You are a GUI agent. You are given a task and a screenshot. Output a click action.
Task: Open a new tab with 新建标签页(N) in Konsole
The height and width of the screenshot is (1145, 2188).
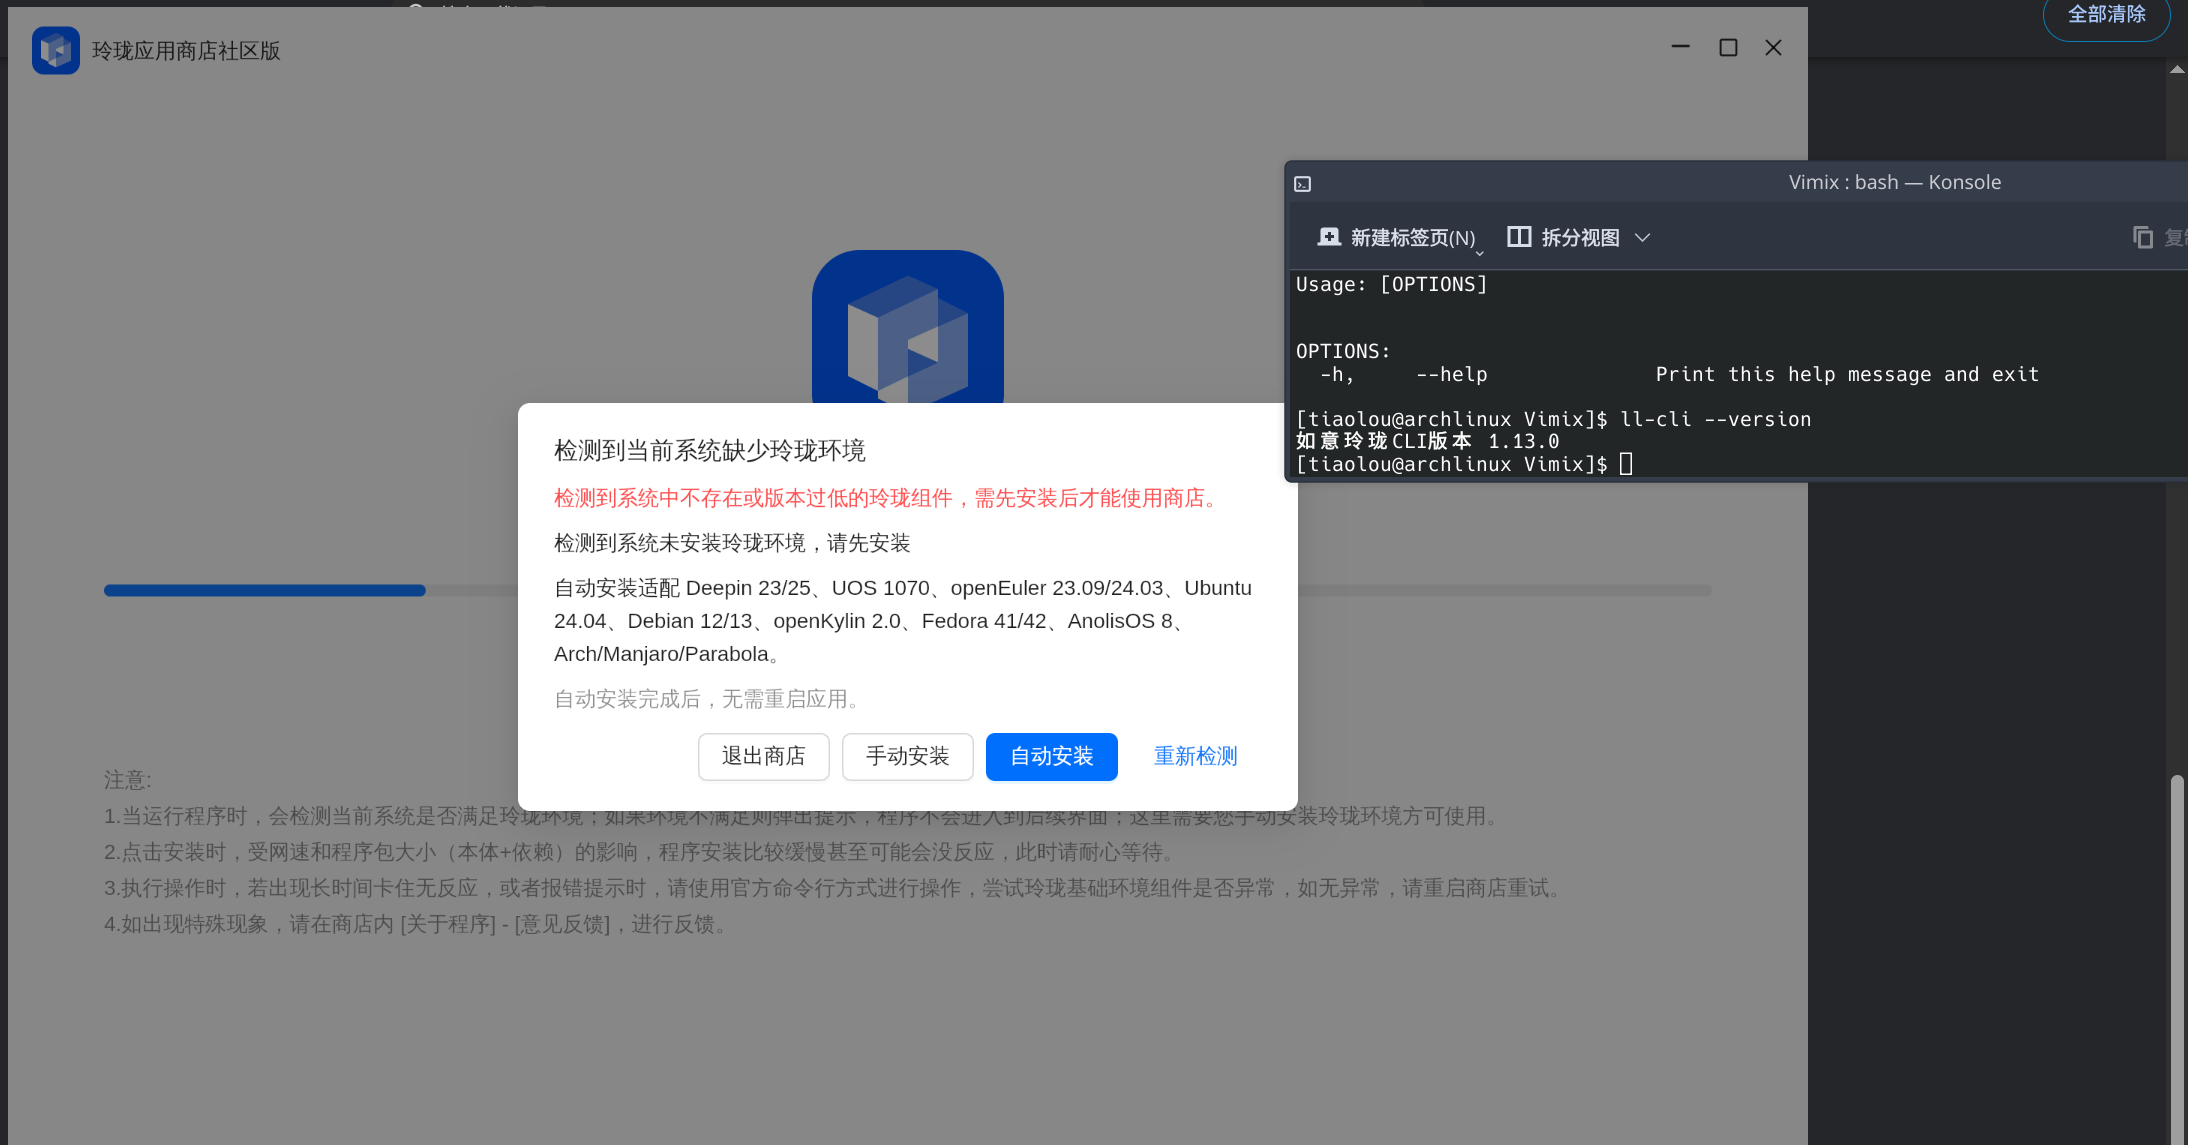coord(1396,238)
